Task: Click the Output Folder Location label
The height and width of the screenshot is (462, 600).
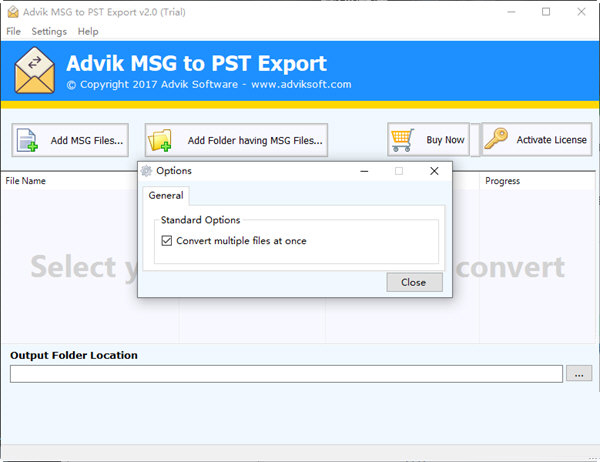Action: [74, 355]
